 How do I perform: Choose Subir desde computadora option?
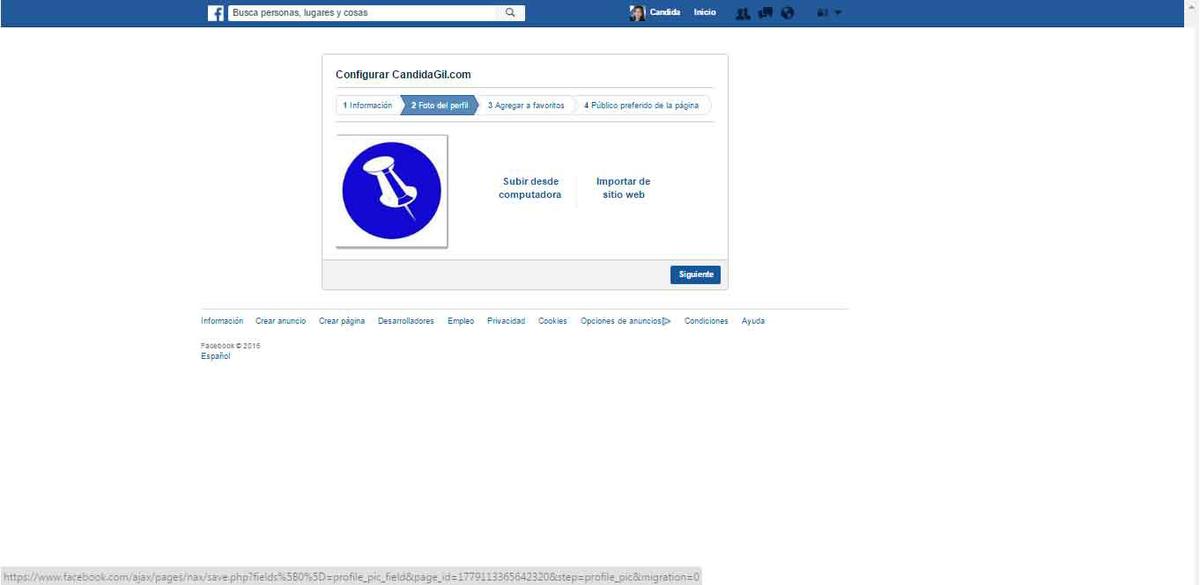point(530,188)
